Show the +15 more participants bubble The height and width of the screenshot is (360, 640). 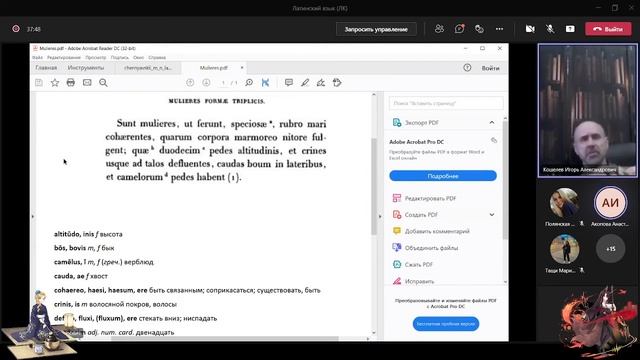[x=611, y=249]
